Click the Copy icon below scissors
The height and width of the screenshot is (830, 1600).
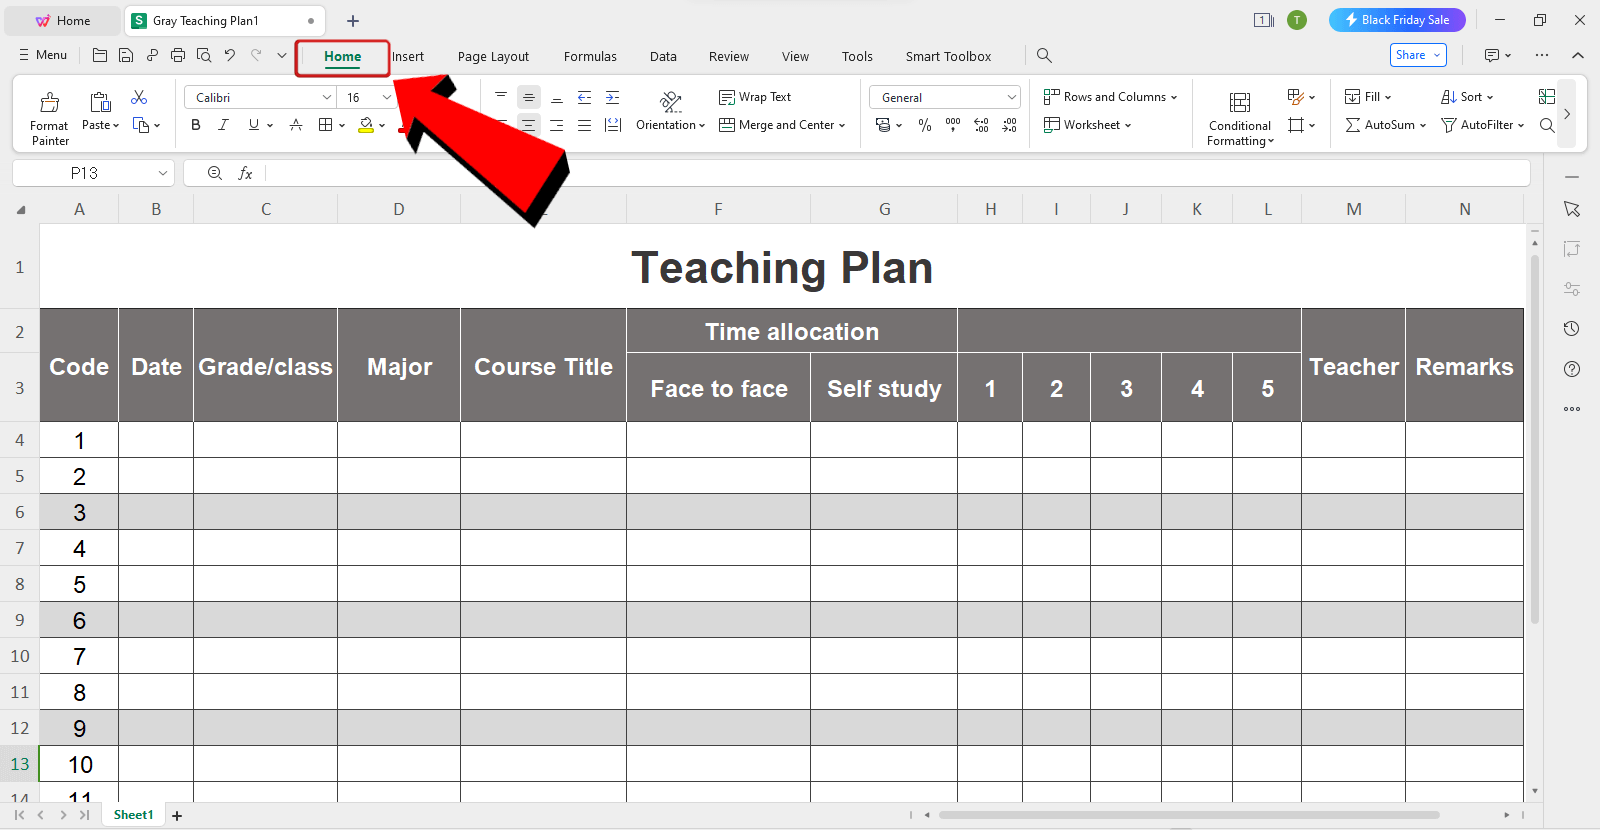coord(141,125)
